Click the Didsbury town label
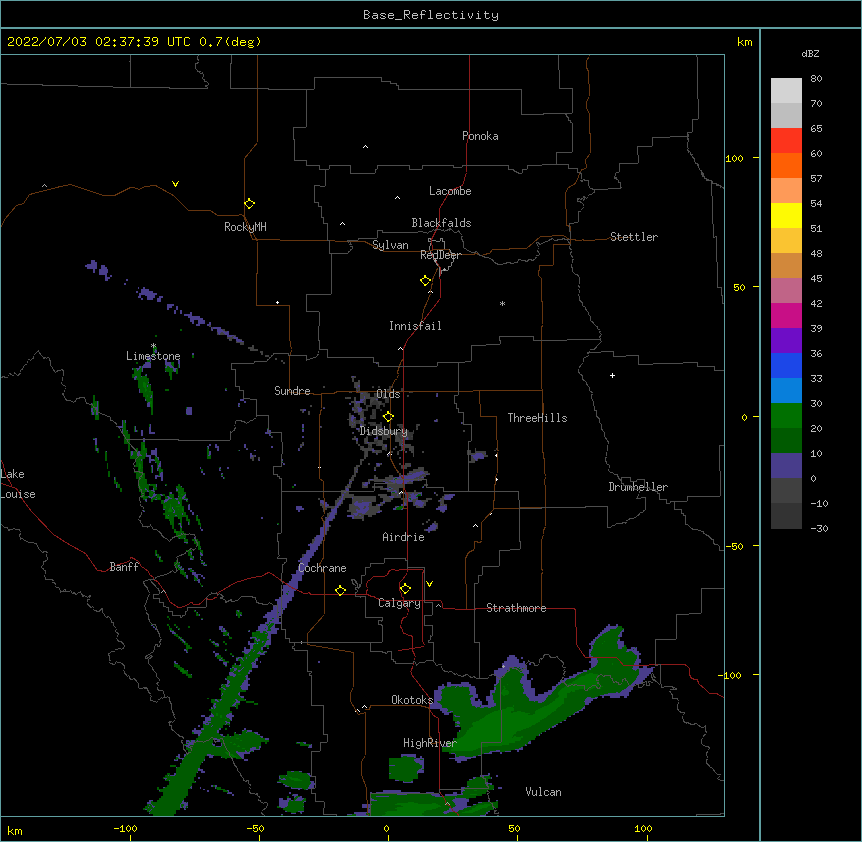 384,431
